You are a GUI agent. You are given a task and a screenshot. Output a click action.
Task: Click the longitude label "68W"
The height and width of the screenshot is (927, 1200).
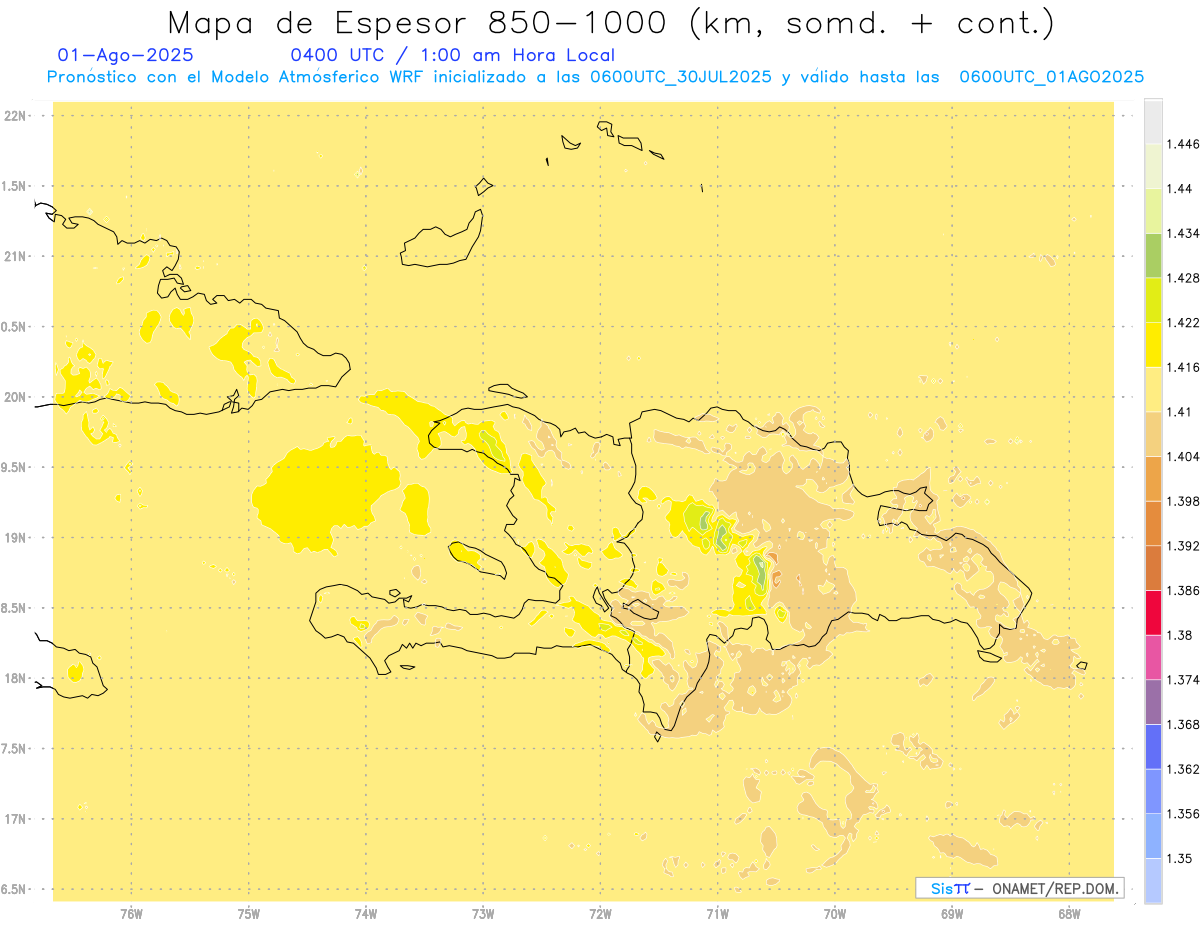coord(1069,914)
